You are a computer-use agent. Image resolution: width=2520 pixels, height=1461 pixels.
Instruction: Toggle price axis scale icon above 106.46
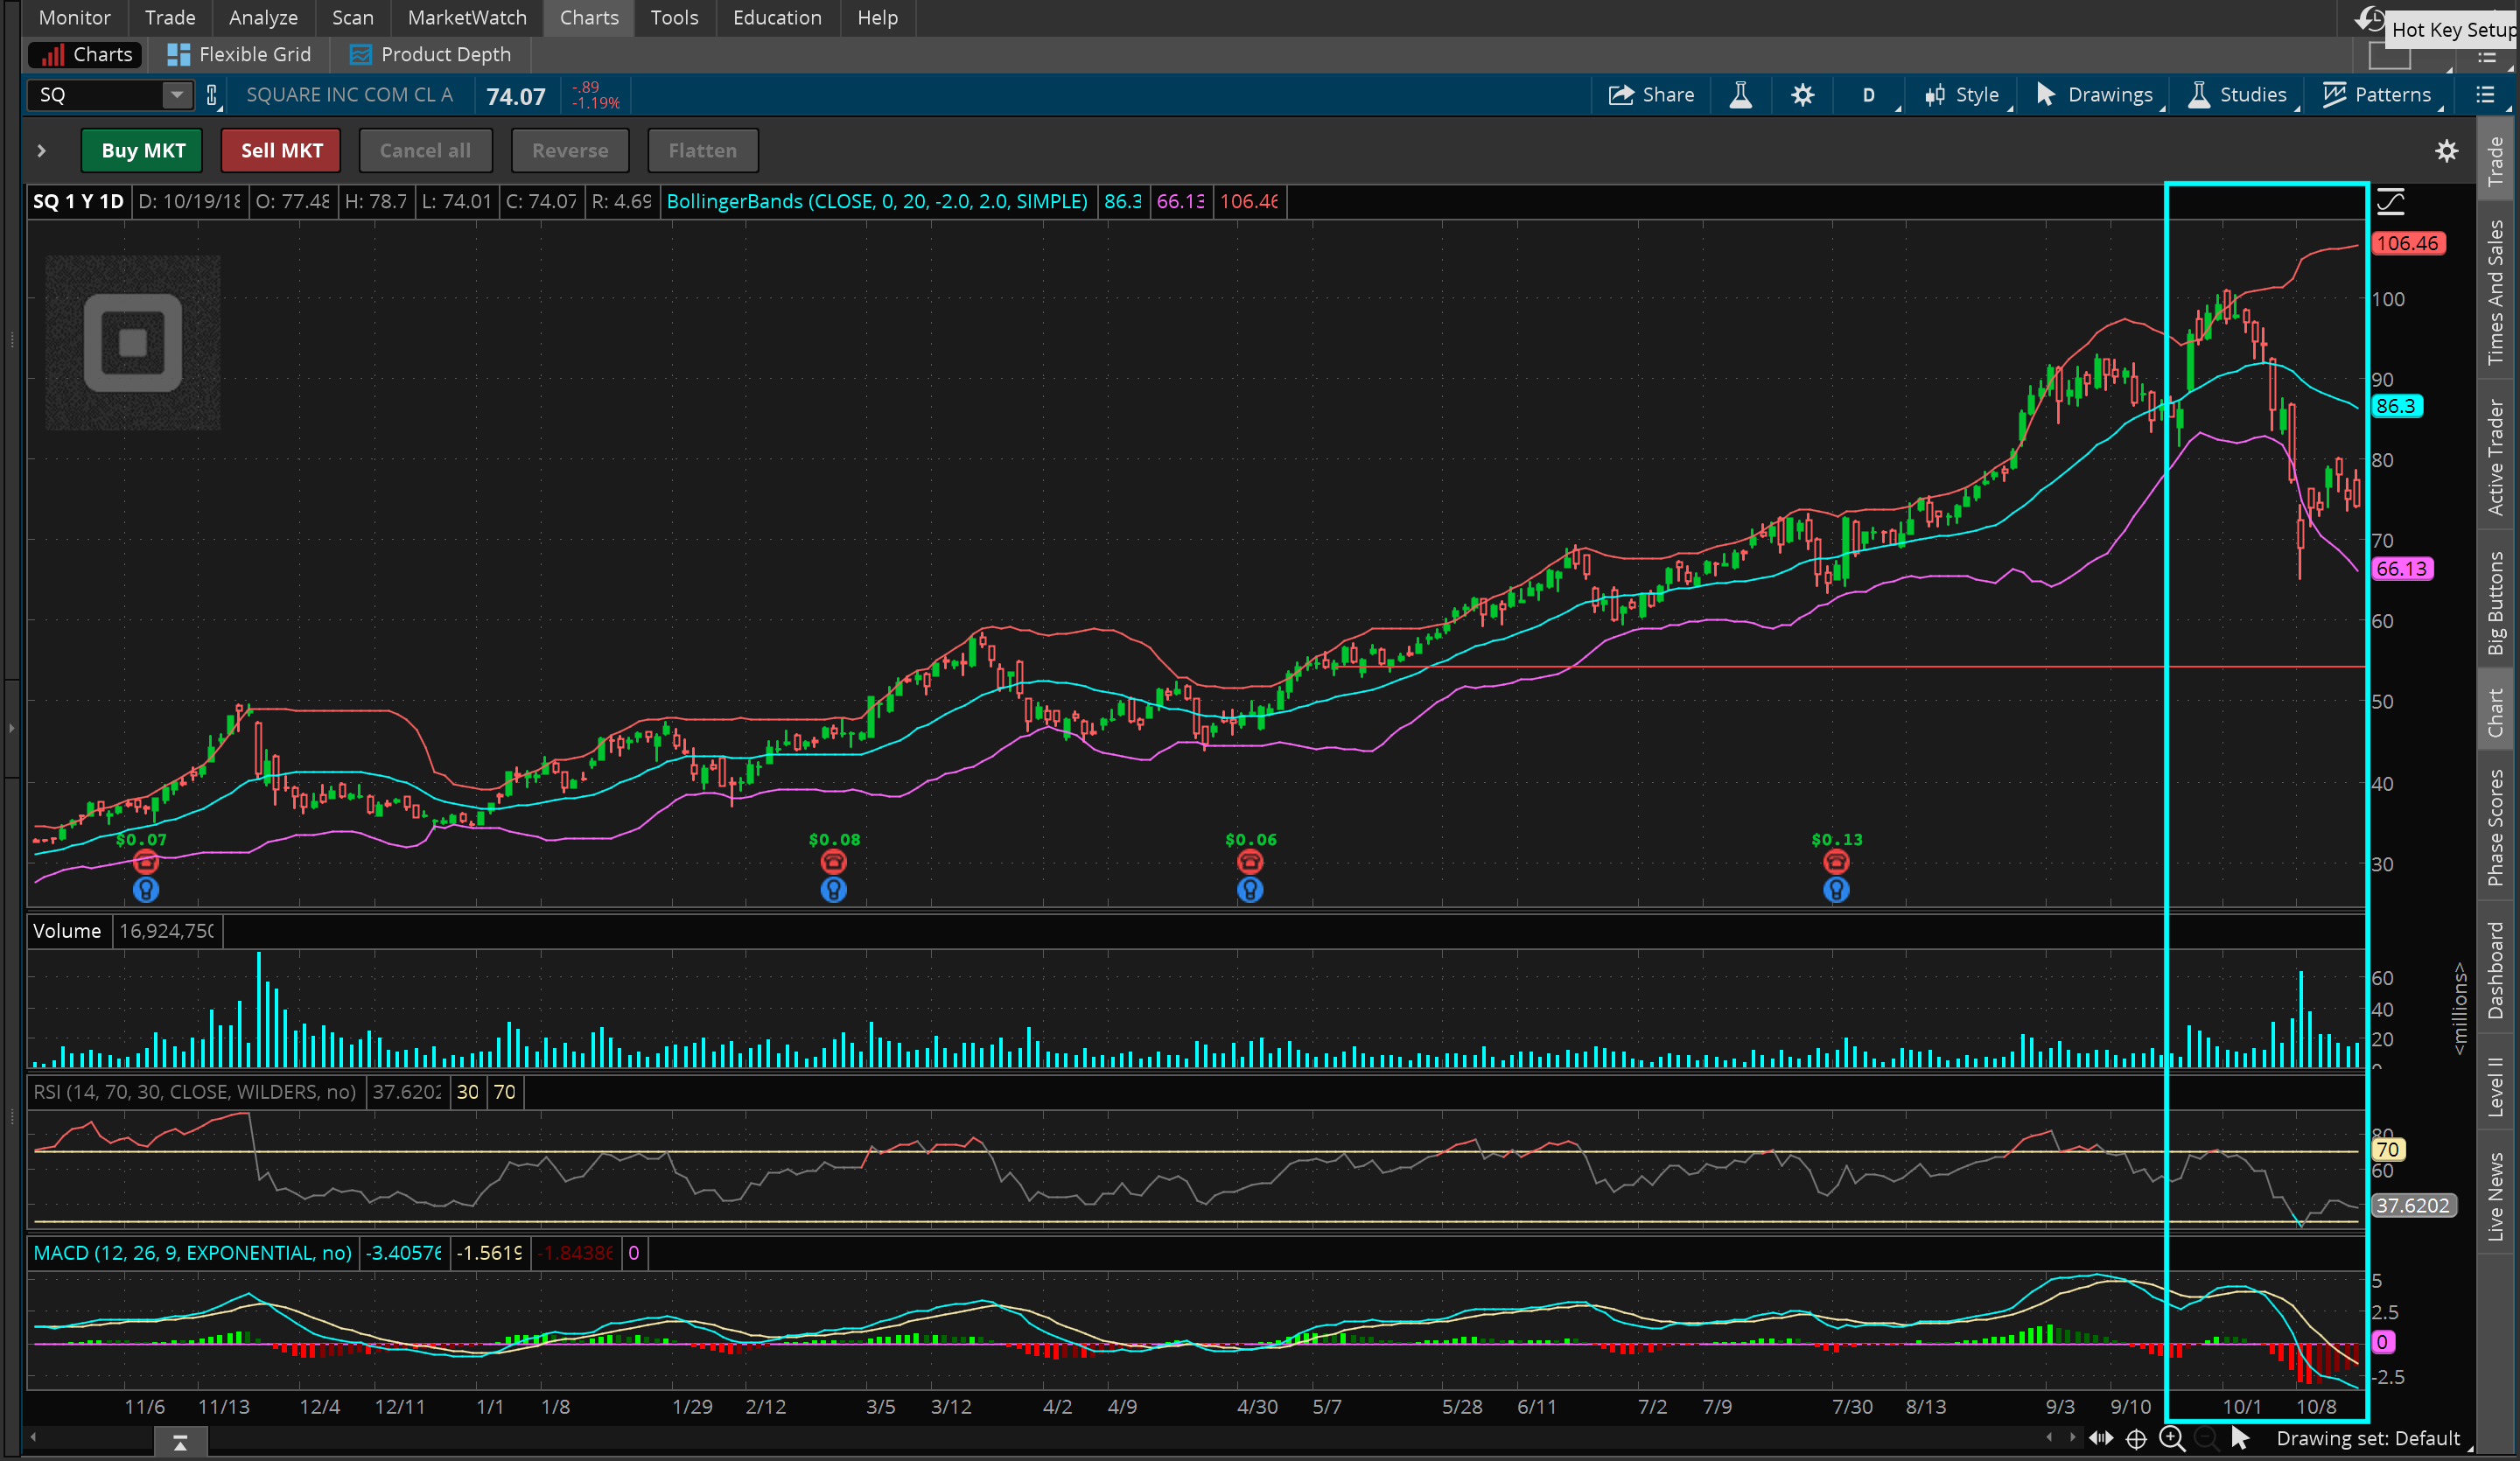coord(2391,202)
